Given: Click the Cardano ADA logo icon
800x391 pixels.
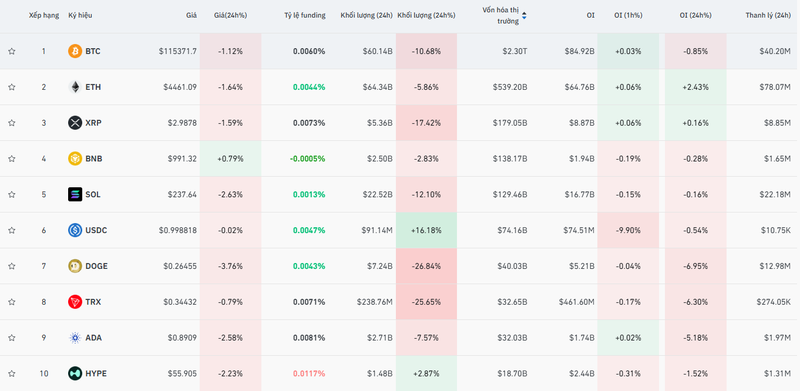Looking at the screenshot, I should point(75,337).
